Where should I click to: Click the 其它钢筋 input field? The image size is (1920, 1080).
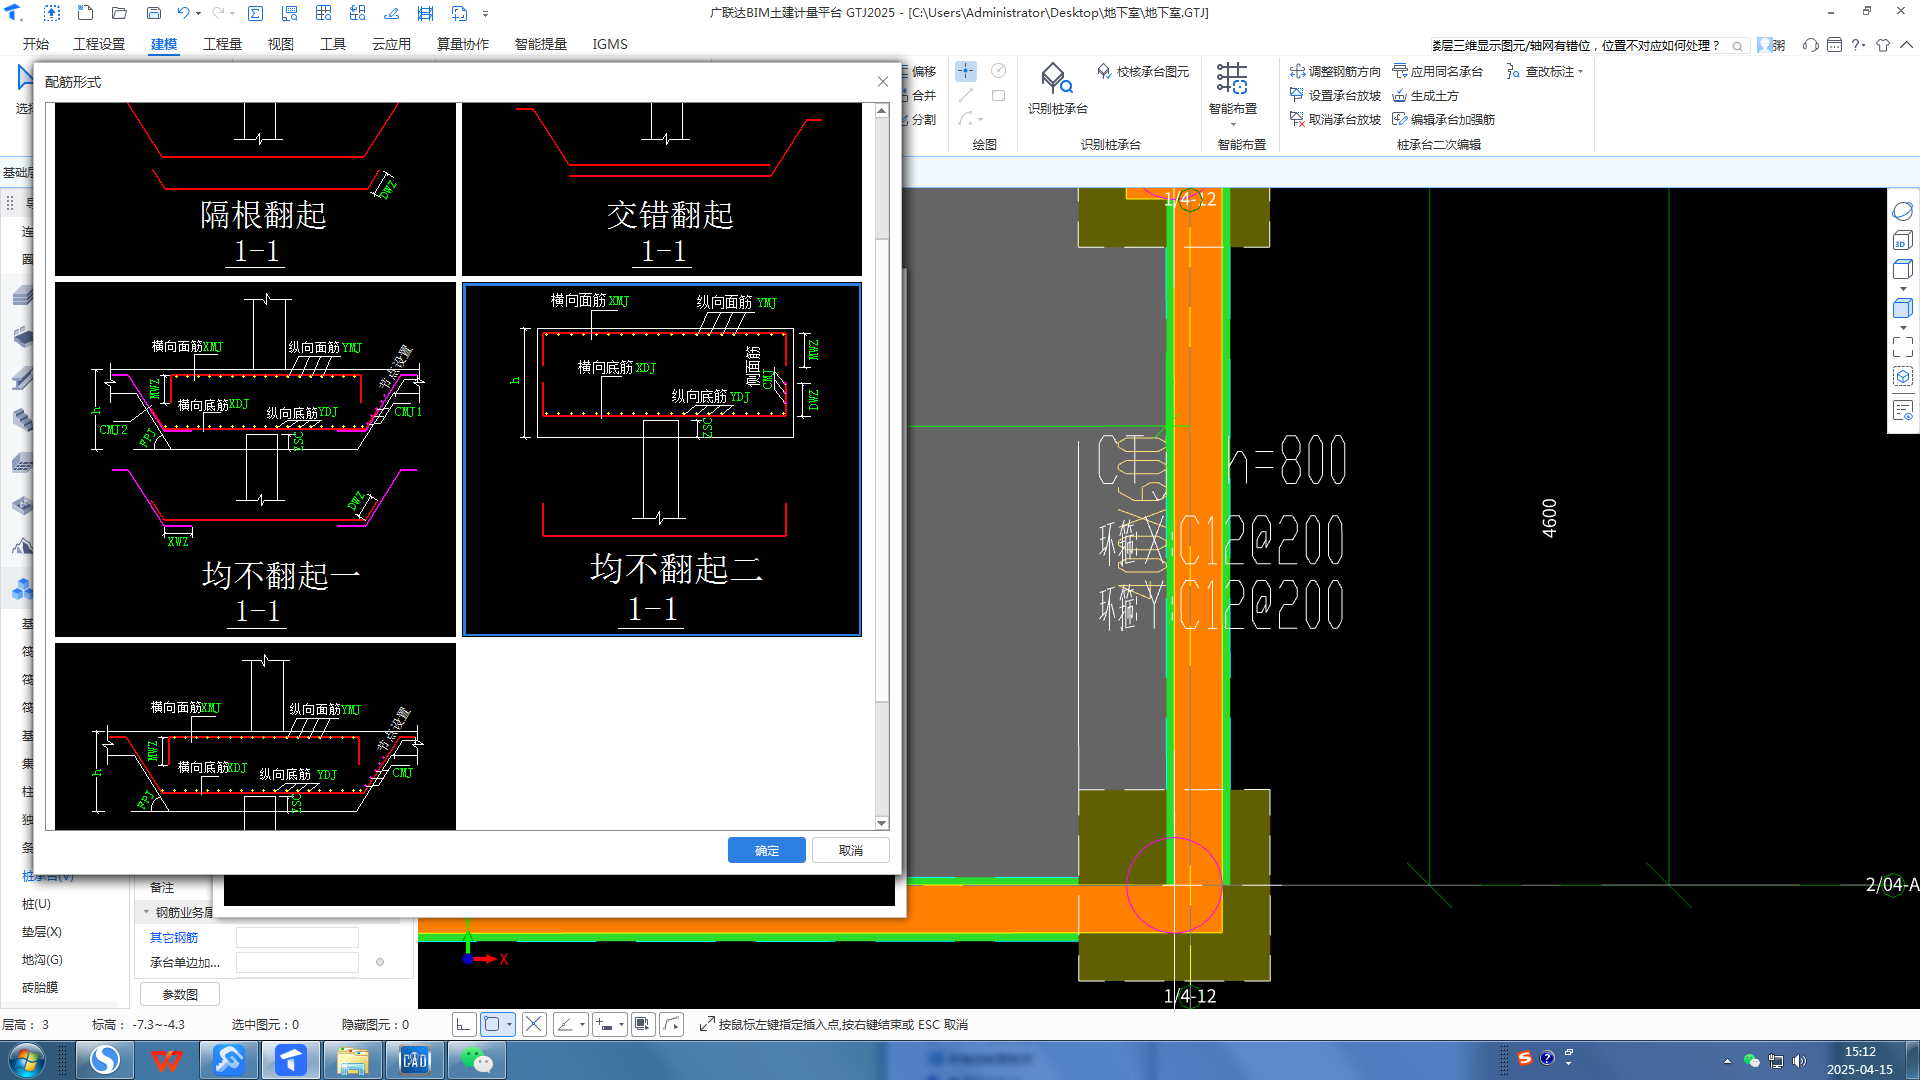click(297, 937)
